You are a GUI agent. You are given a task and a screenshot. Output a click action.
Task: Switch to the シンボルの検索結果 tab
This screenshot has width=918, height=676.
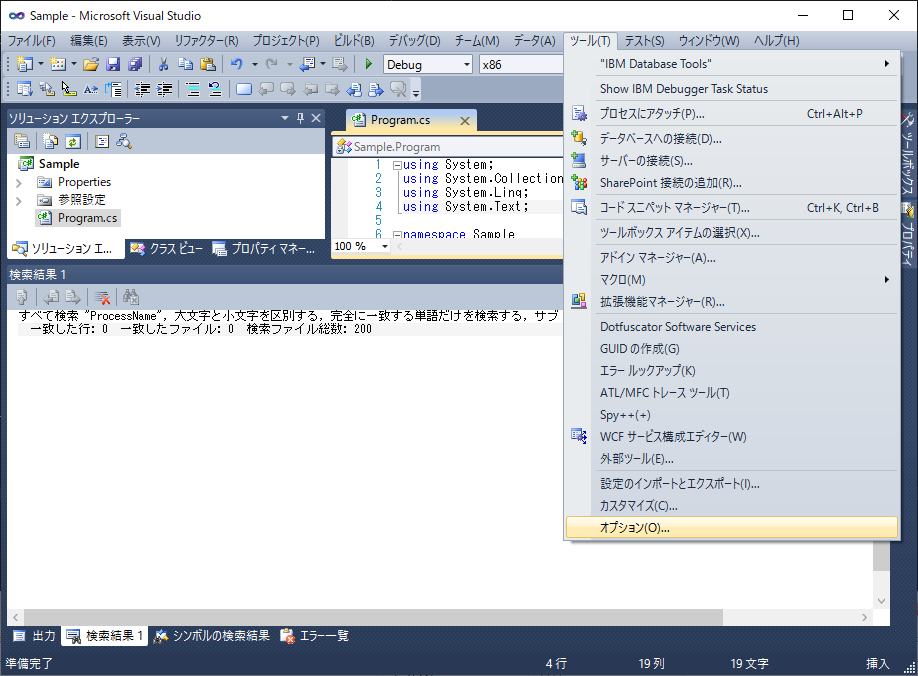click(x=212, y=636)
